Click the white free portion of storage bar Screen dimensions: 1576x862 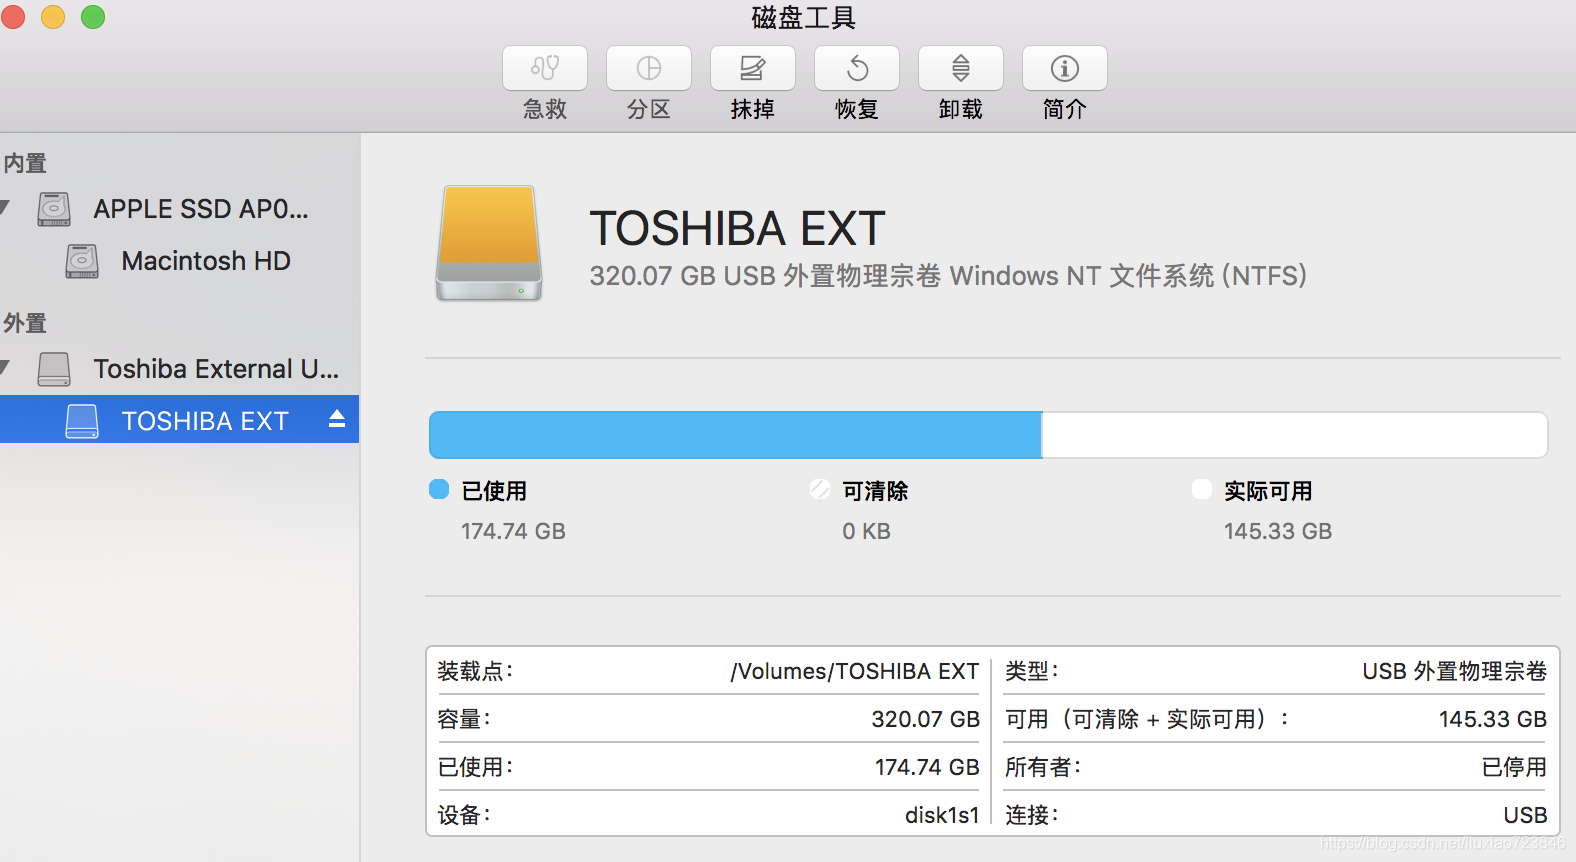click(1294, 435)
